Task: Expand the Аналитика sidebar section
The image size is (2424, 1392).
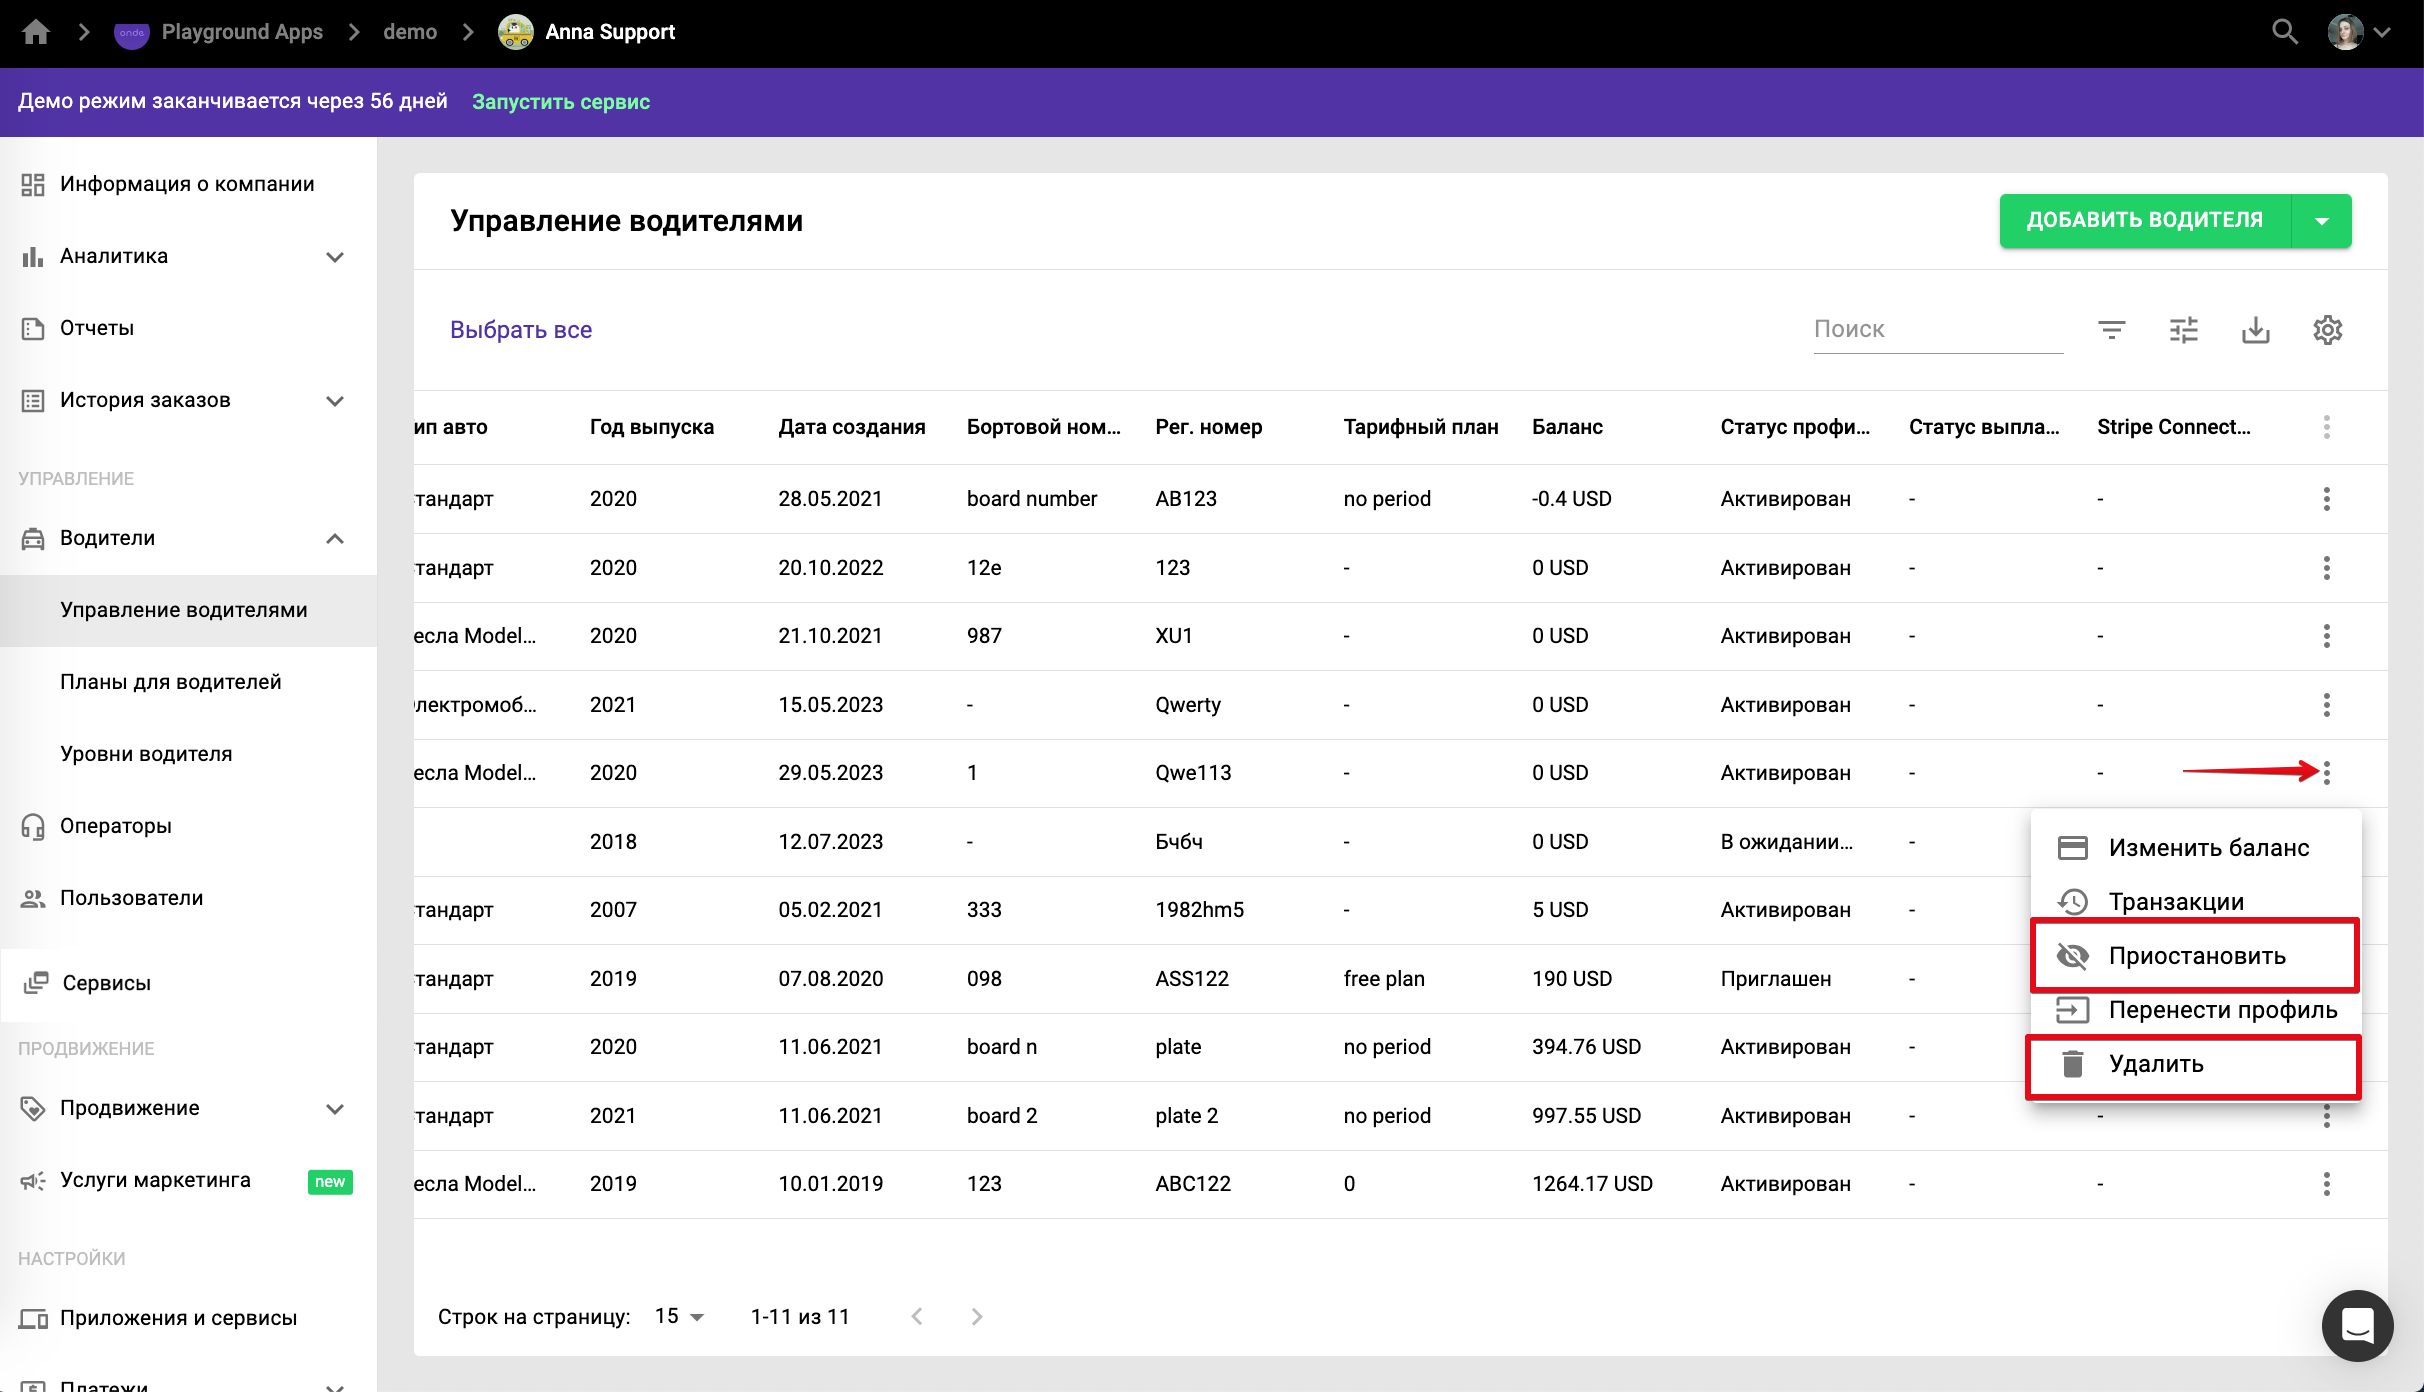Action: click(335, 257)
